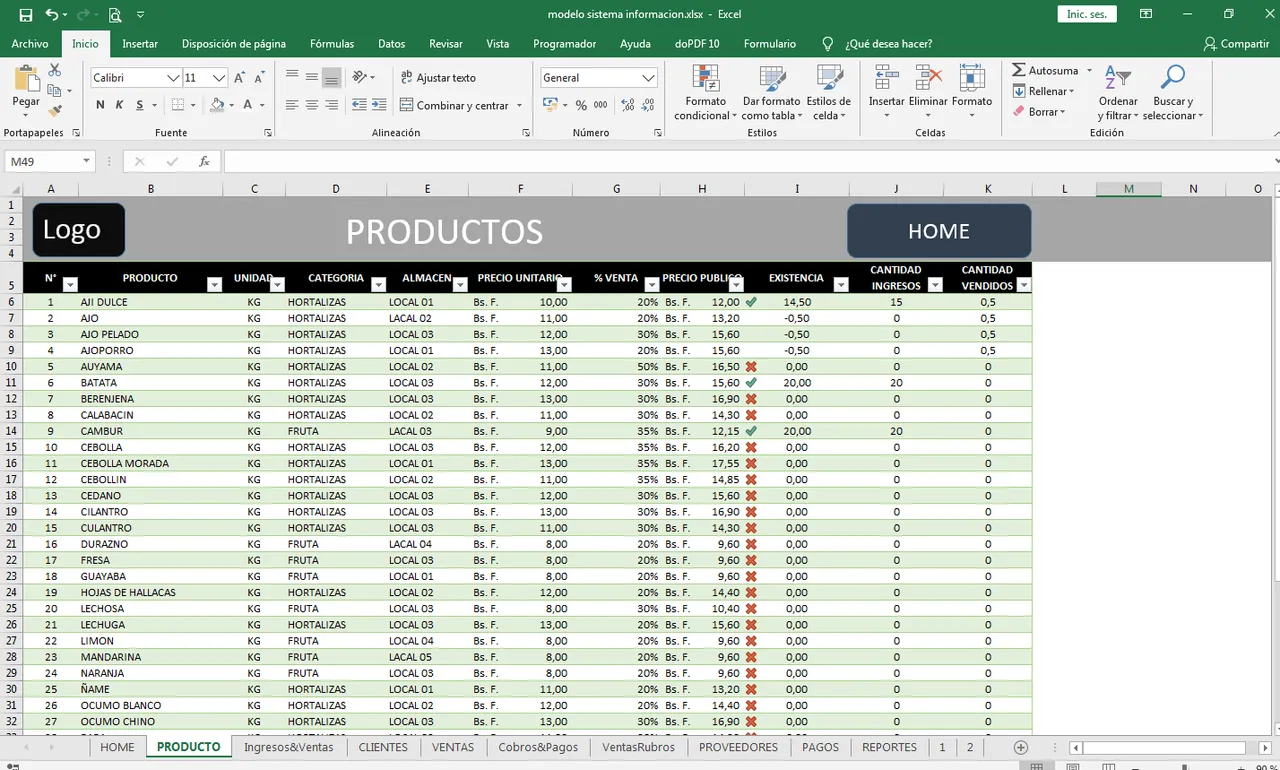Open ALMACEN column filter dropdown
The width and height of the screenshot is (1280, 770).
(x=459, y=285)
